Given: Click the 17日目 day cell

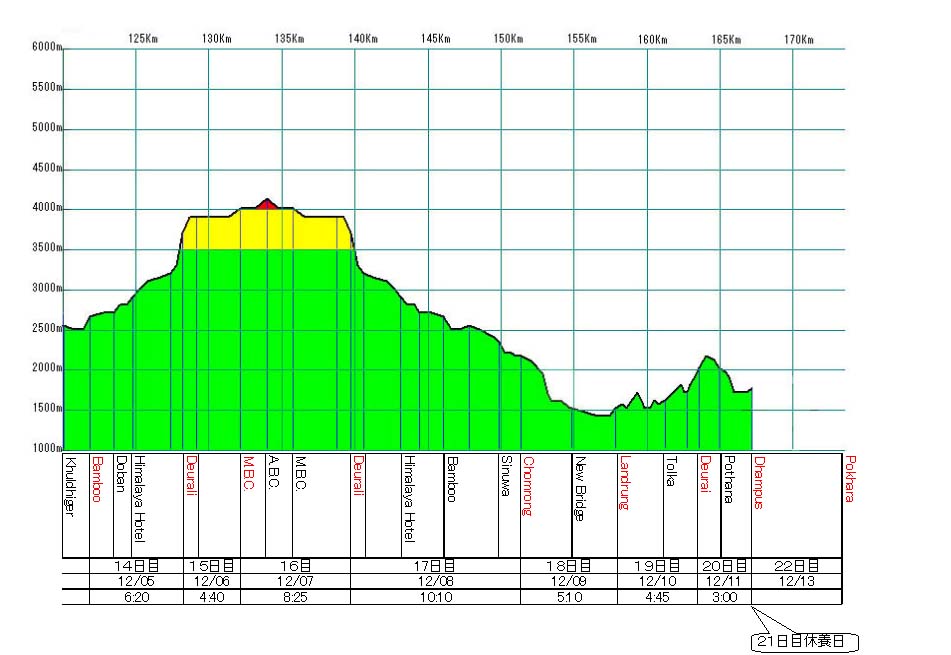Looking at the screenshot, I should pyautogui.click(x=434, y=566).
